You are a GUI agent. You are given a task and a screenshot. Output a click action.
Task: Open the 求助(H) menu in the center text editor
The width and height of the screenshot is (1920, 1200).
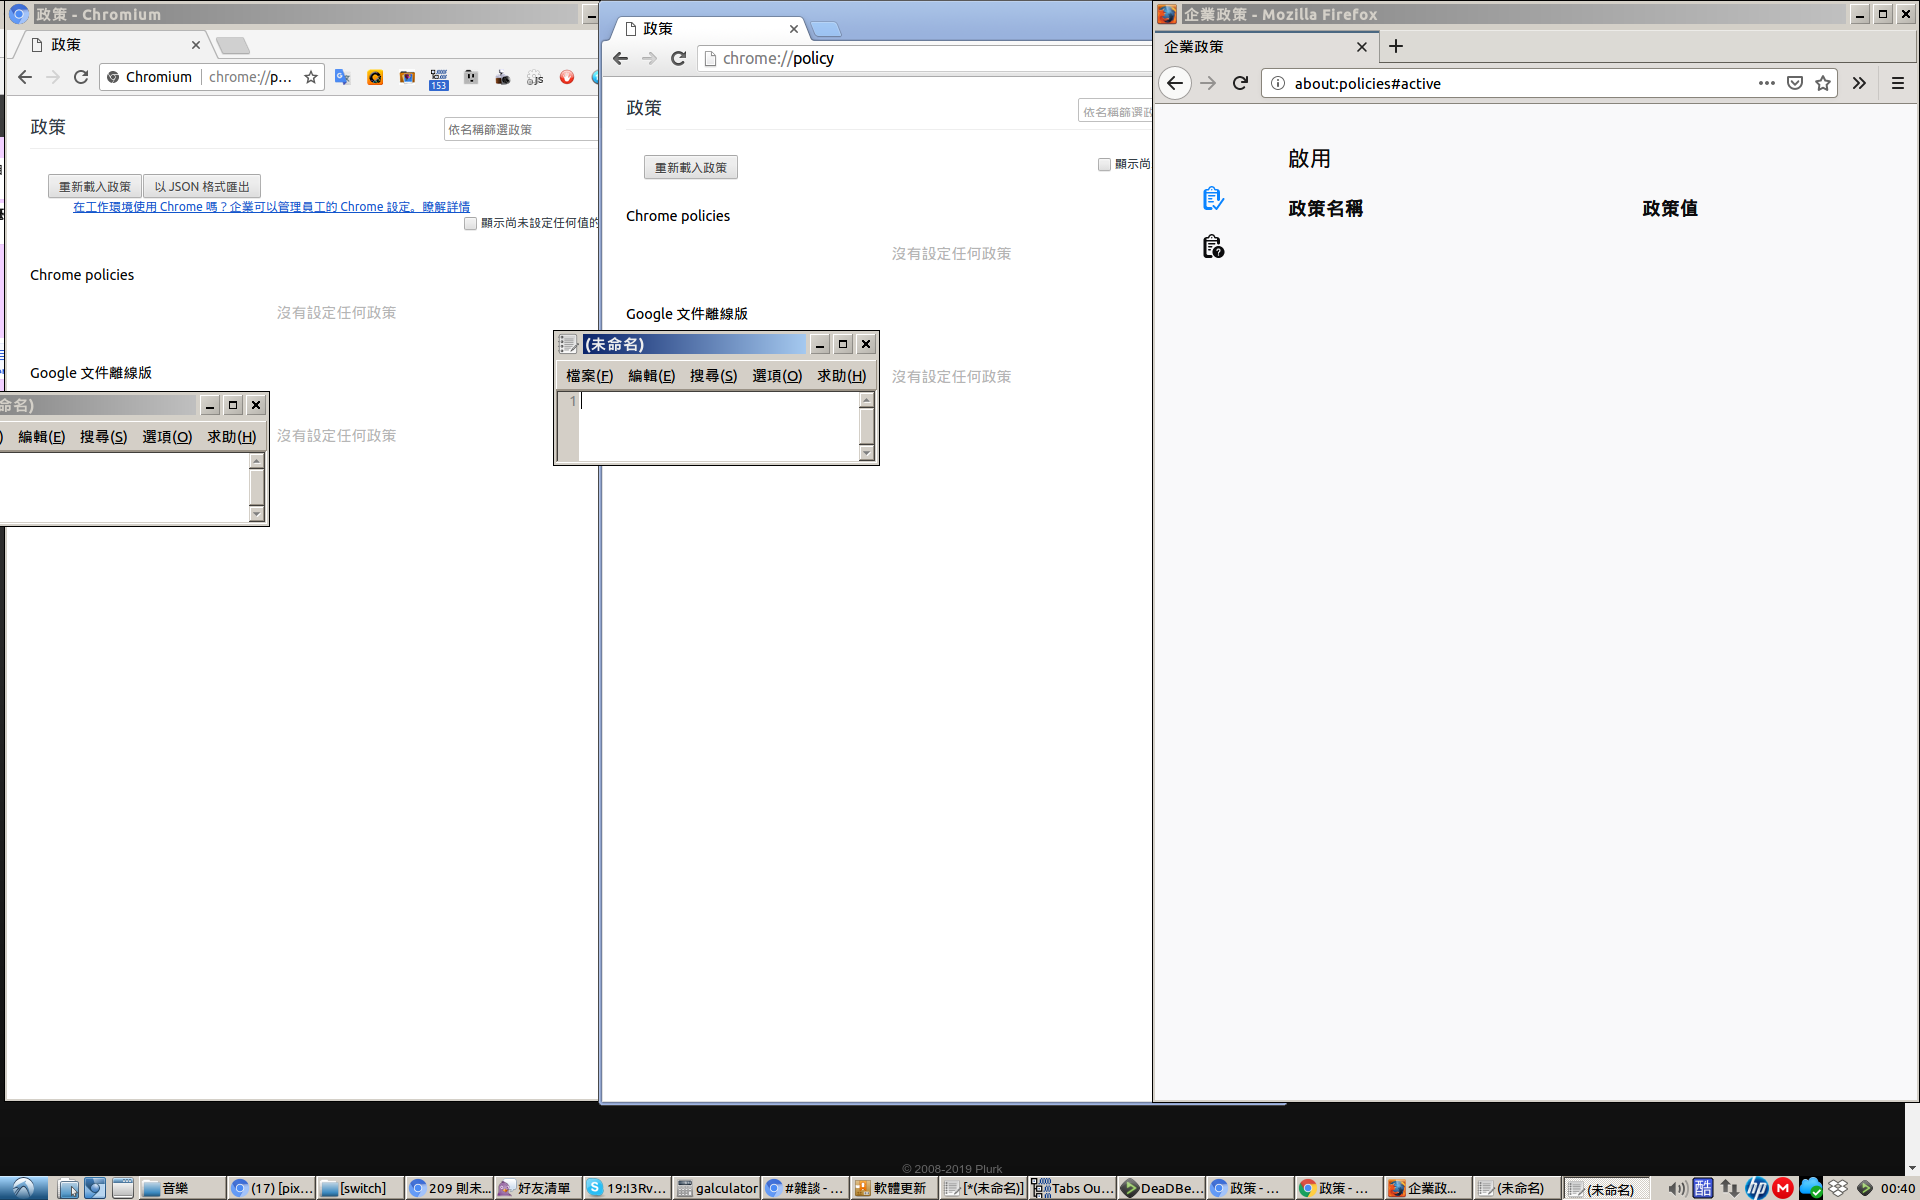click(841, 375)
